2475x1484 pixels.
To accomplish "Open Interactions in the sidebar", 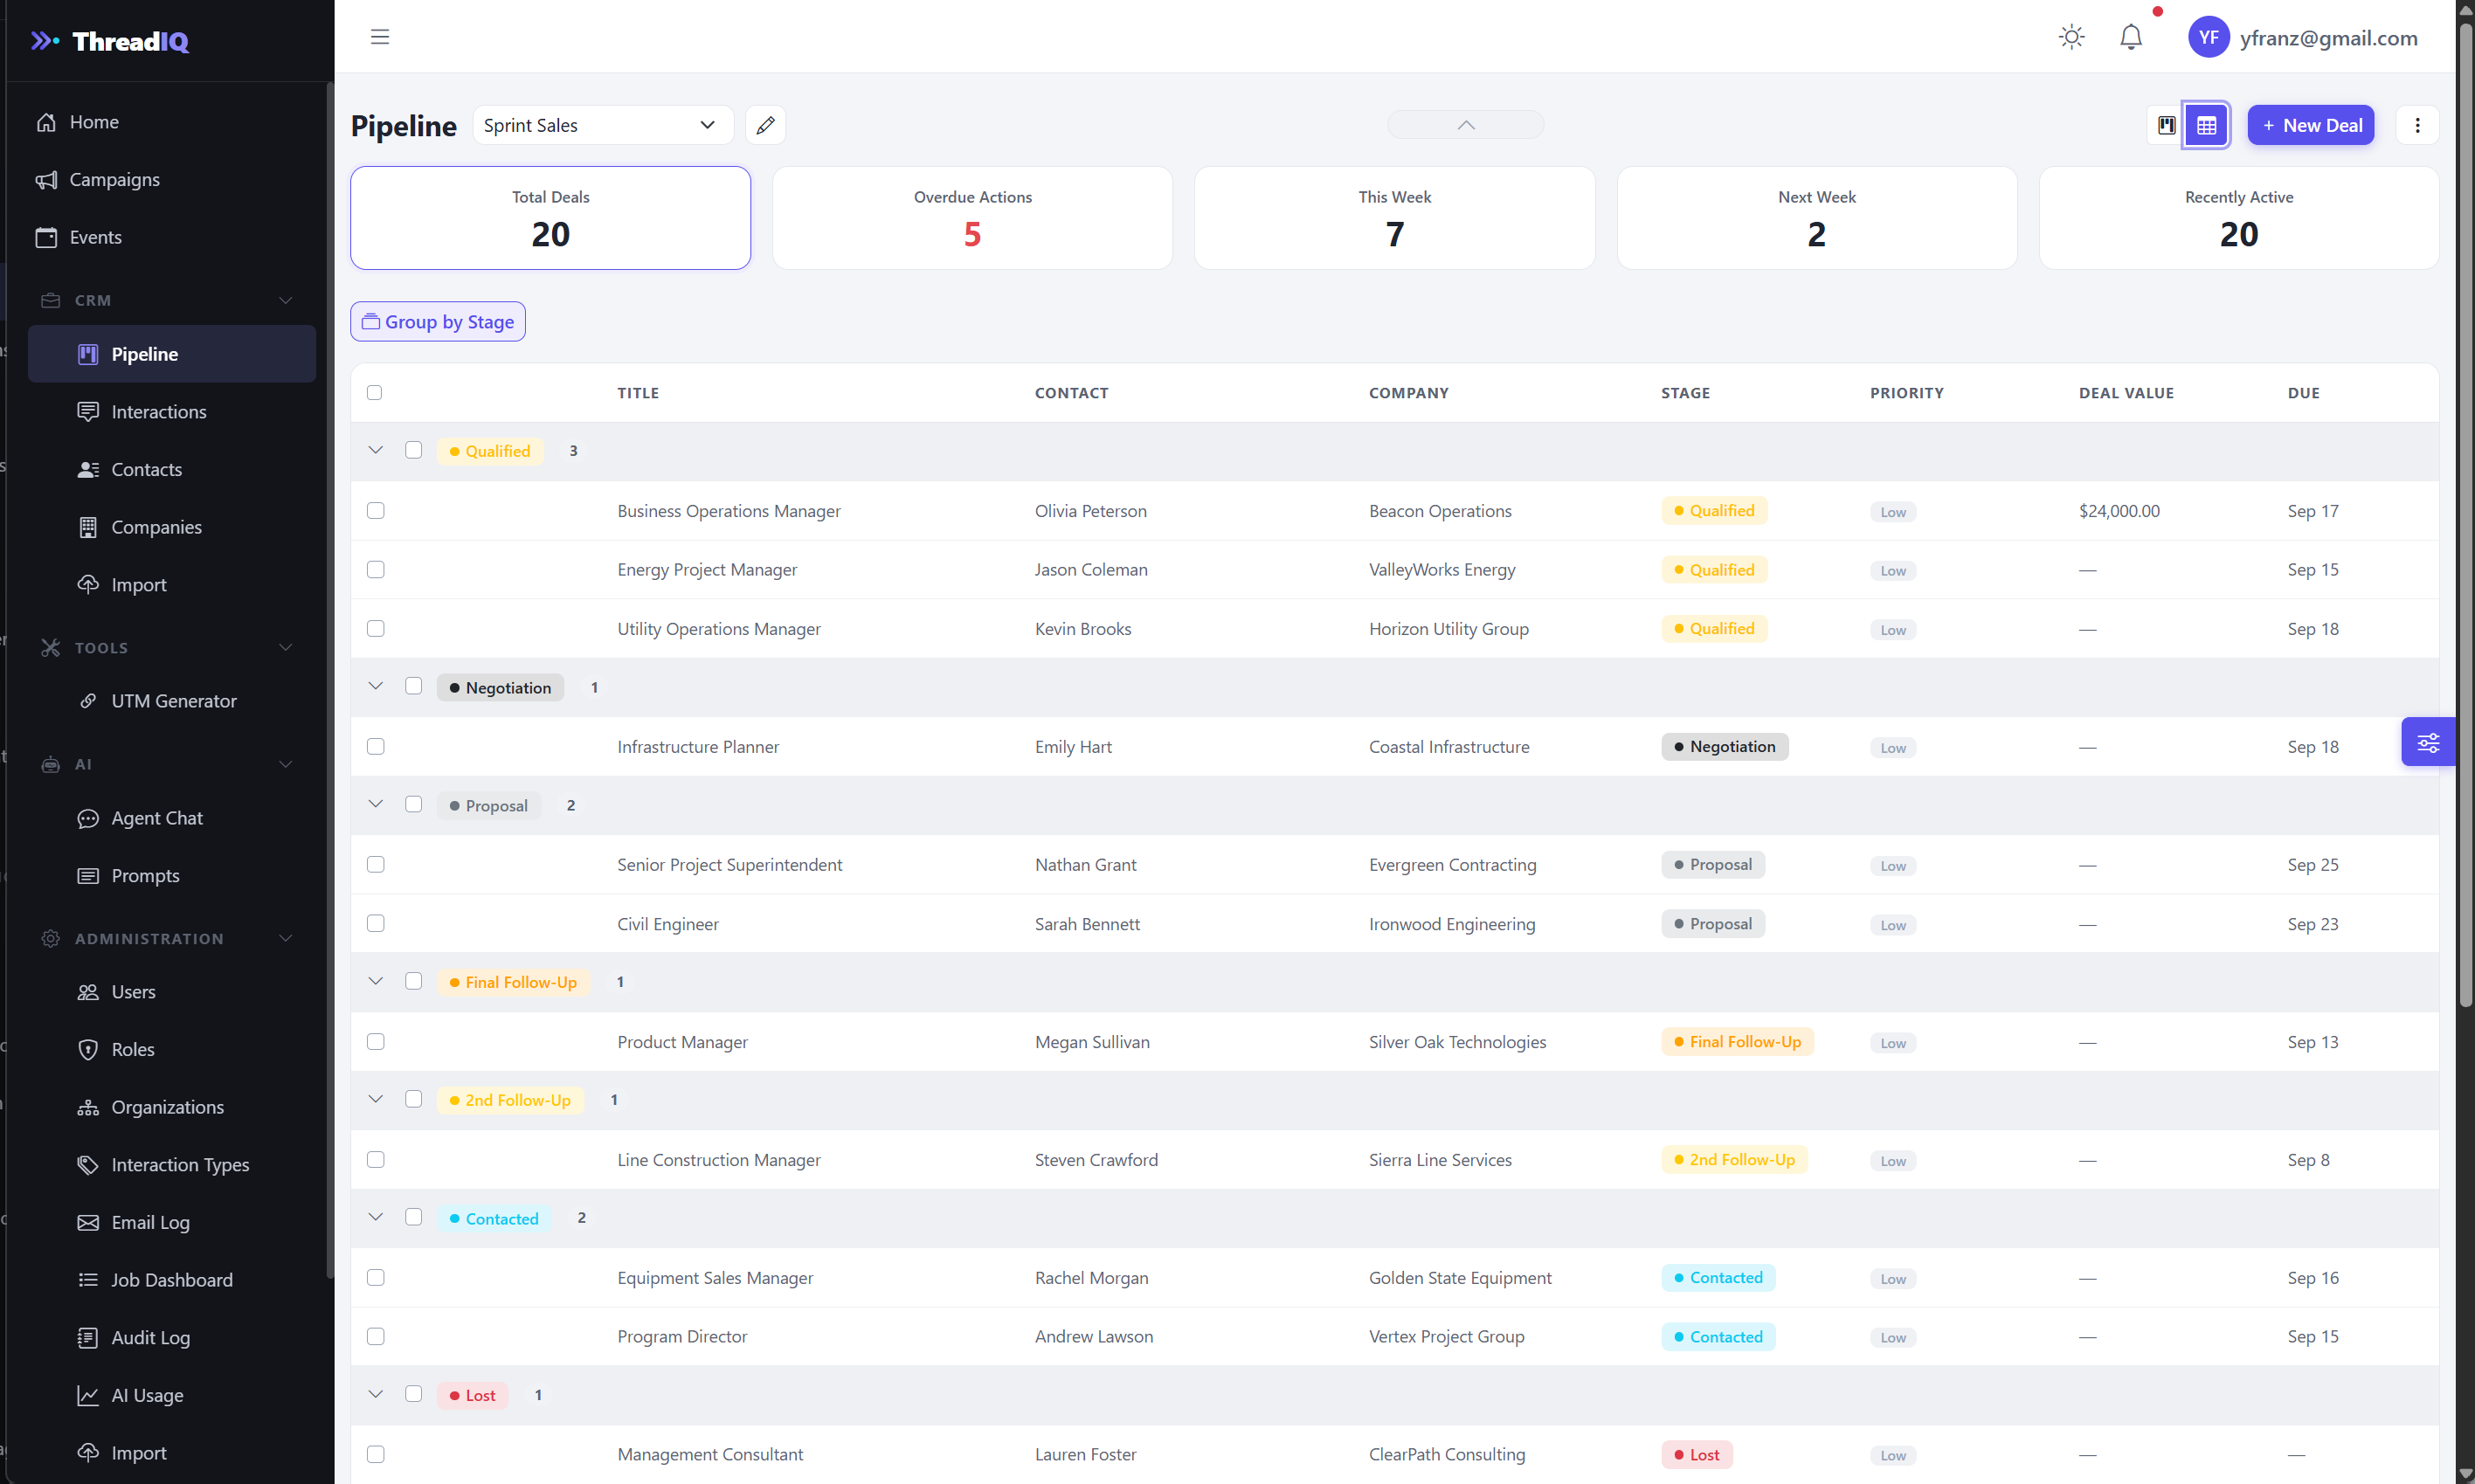I will pyautogui.click(x=158, y=411).
